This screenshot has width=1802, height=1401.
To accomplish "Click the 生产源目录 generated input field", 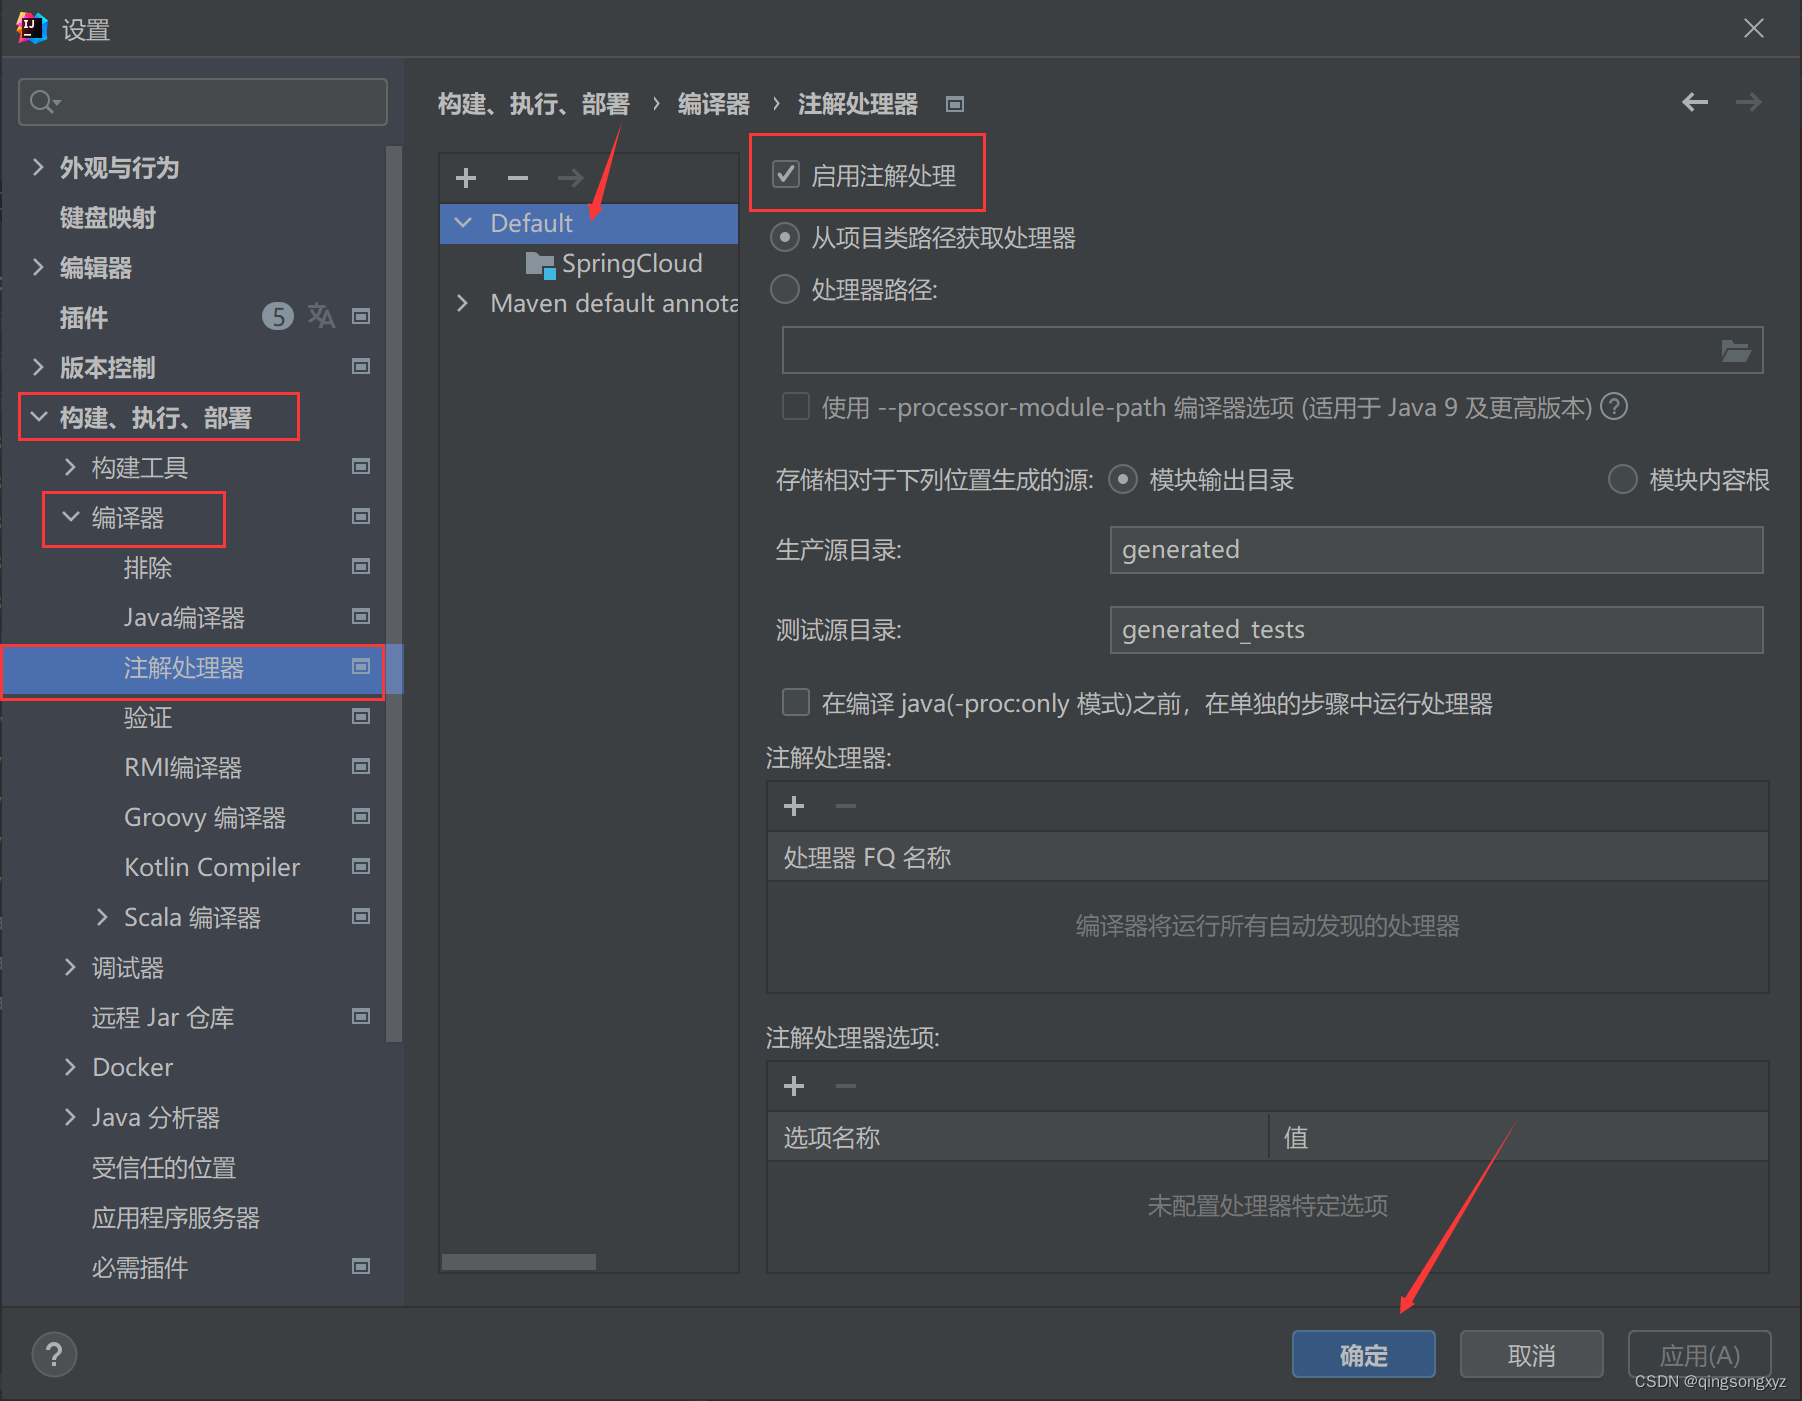I will coord(1436,550).
